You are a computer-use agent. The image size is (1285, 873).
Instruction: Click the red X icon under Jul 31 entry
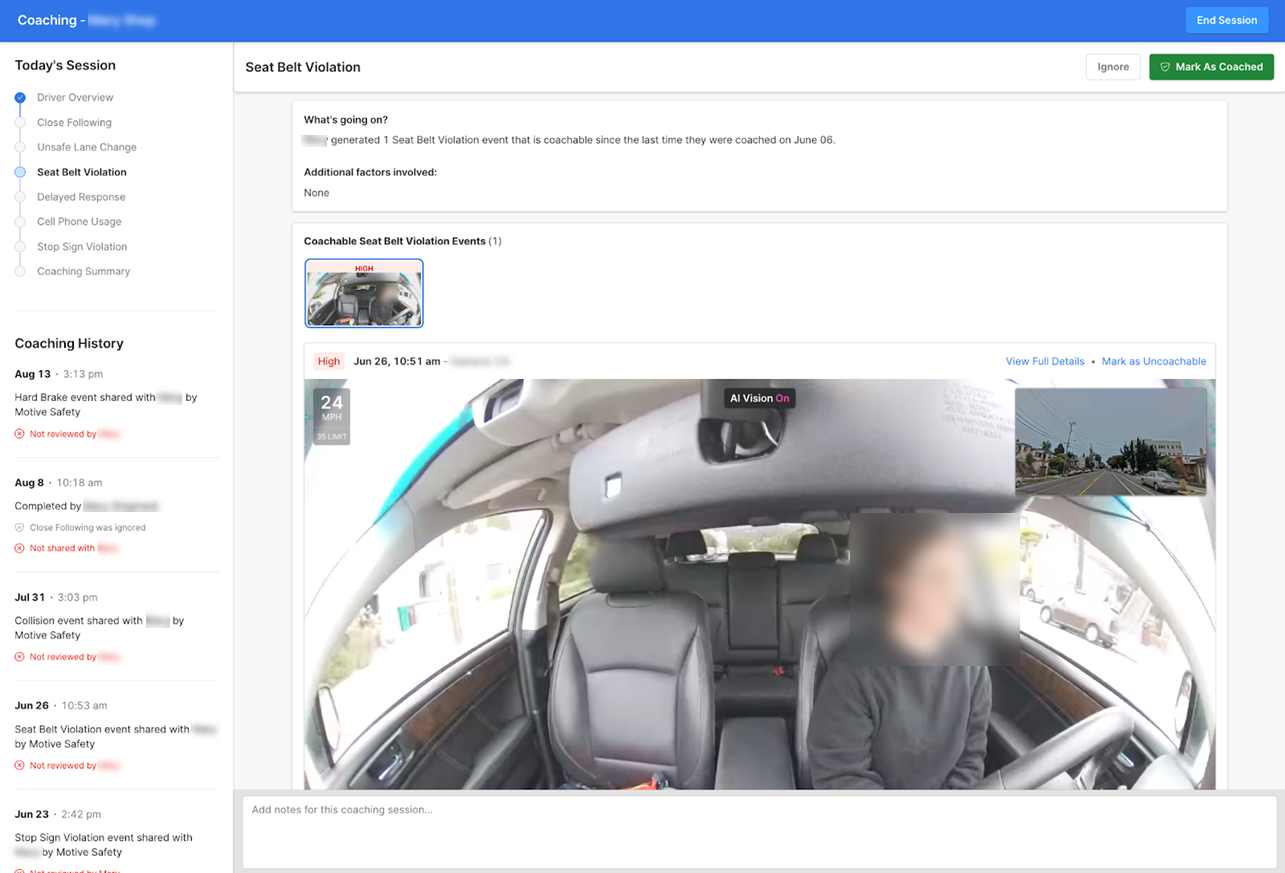19,657
